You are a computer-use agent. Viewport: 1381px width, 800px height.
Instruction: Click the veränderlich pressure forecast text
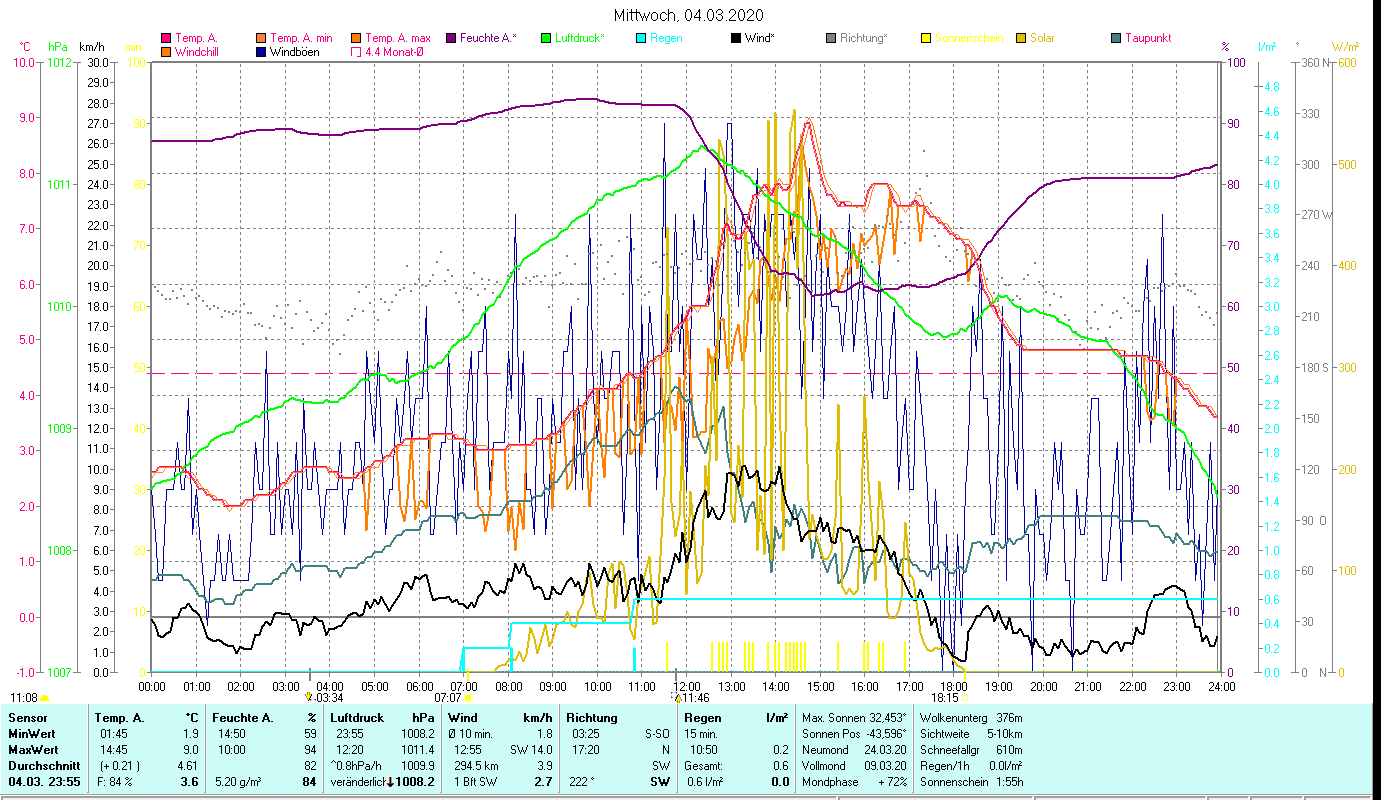(357, 782)
